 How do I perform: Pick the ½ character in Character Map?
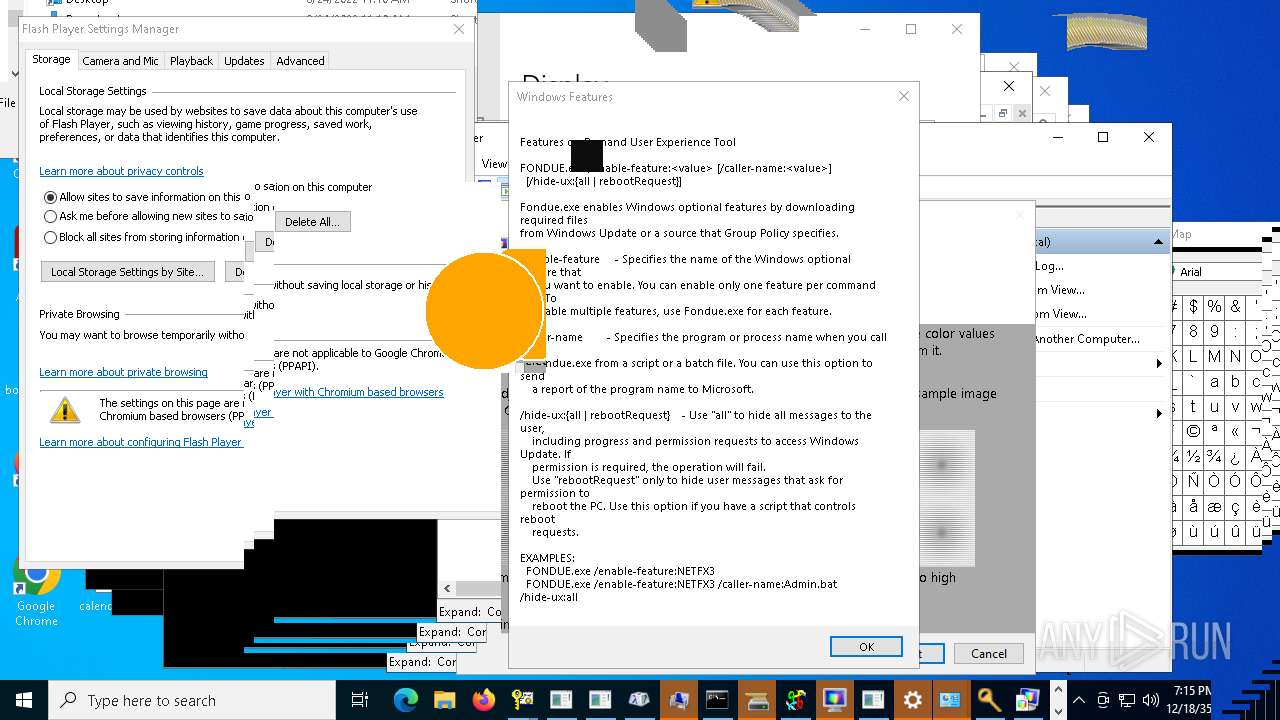[1193, 457]
